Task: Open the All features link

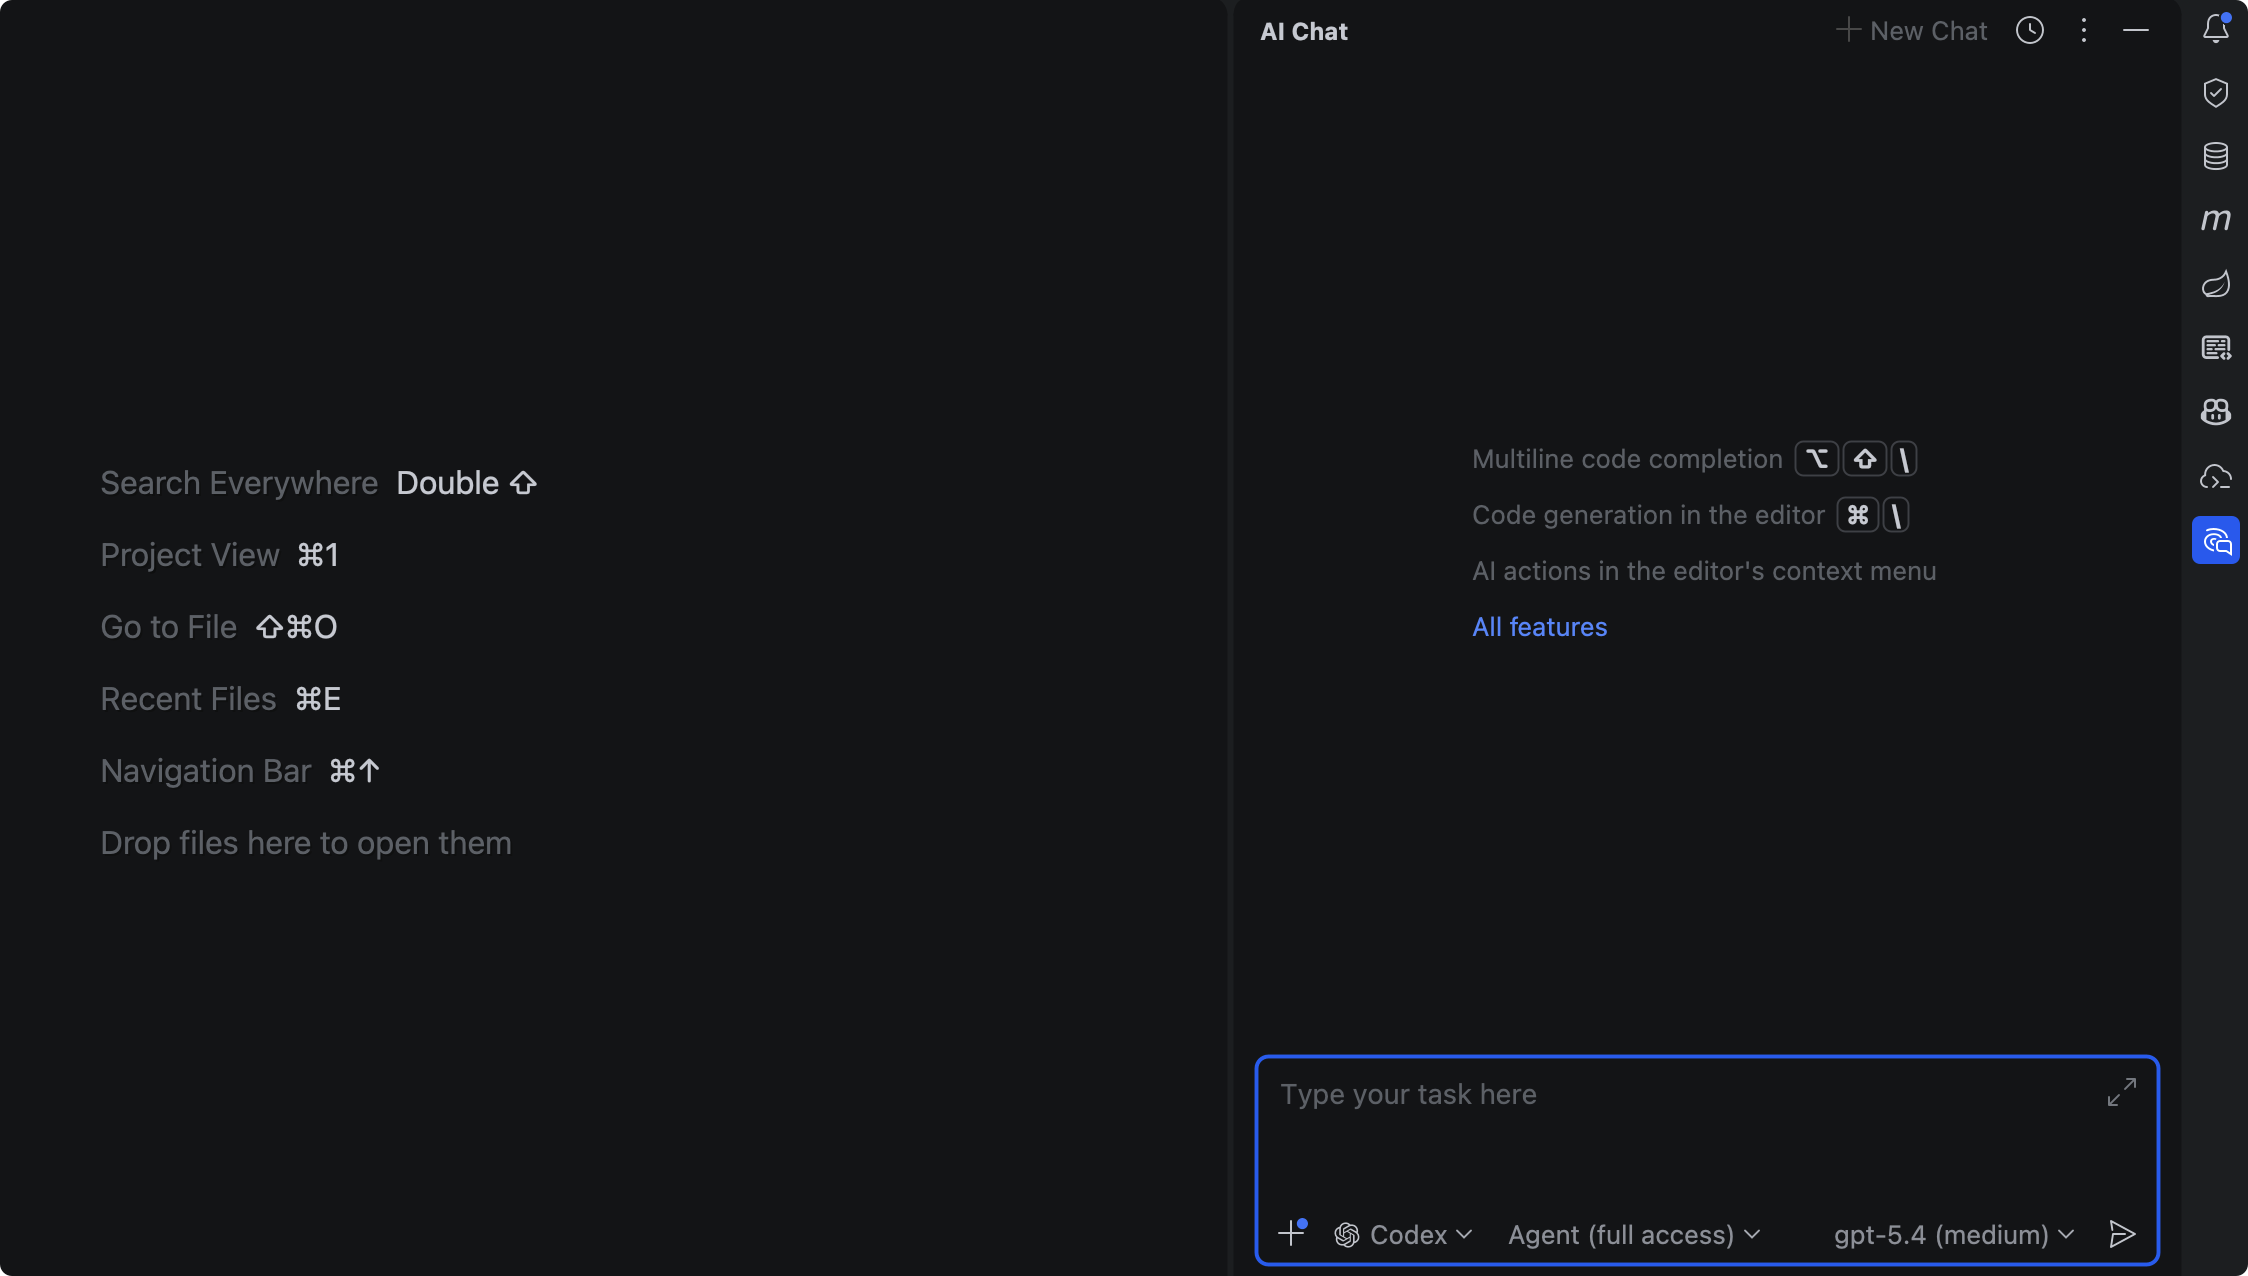Action: pos(1539,627)
